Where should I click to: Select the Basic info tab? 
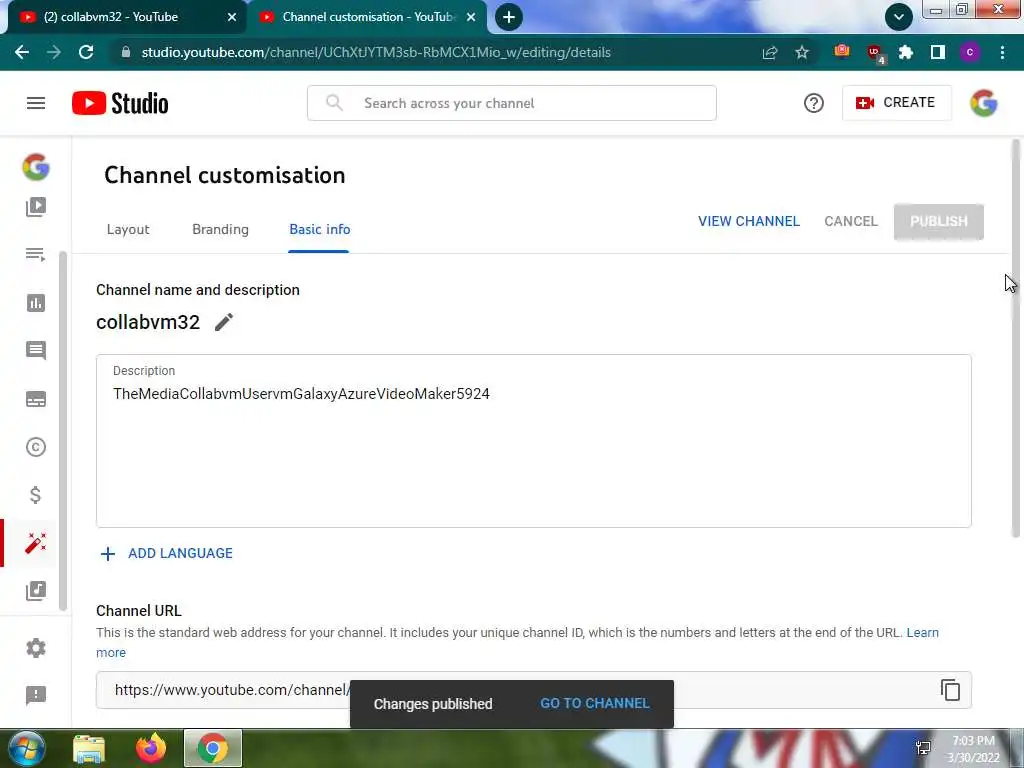tap(319, 229)
